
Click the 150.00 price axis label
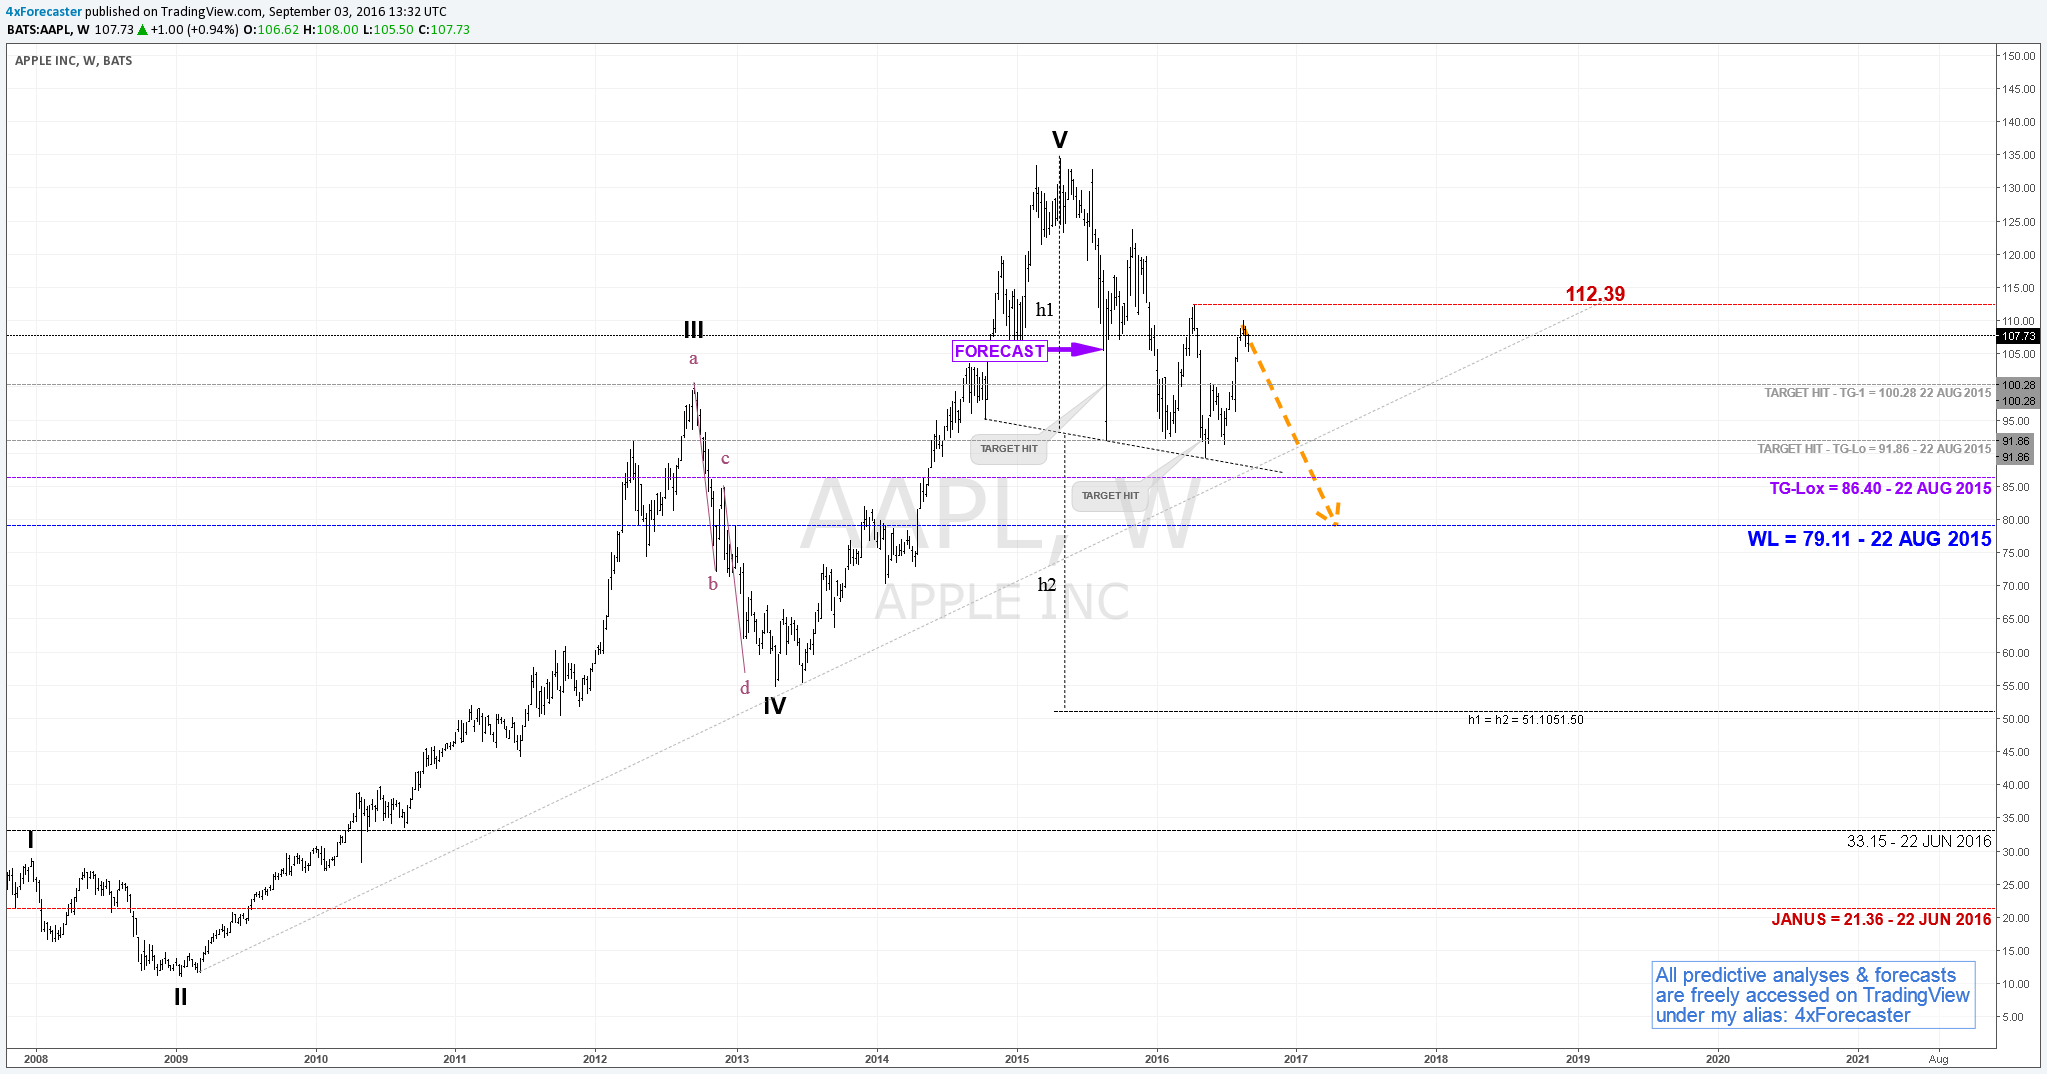[x=2018, y=56]
